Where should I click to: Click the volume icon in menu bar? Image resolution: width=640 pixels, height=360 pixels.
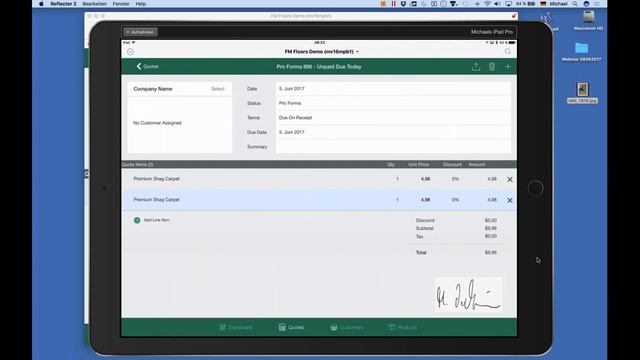(x=497, y=4)
